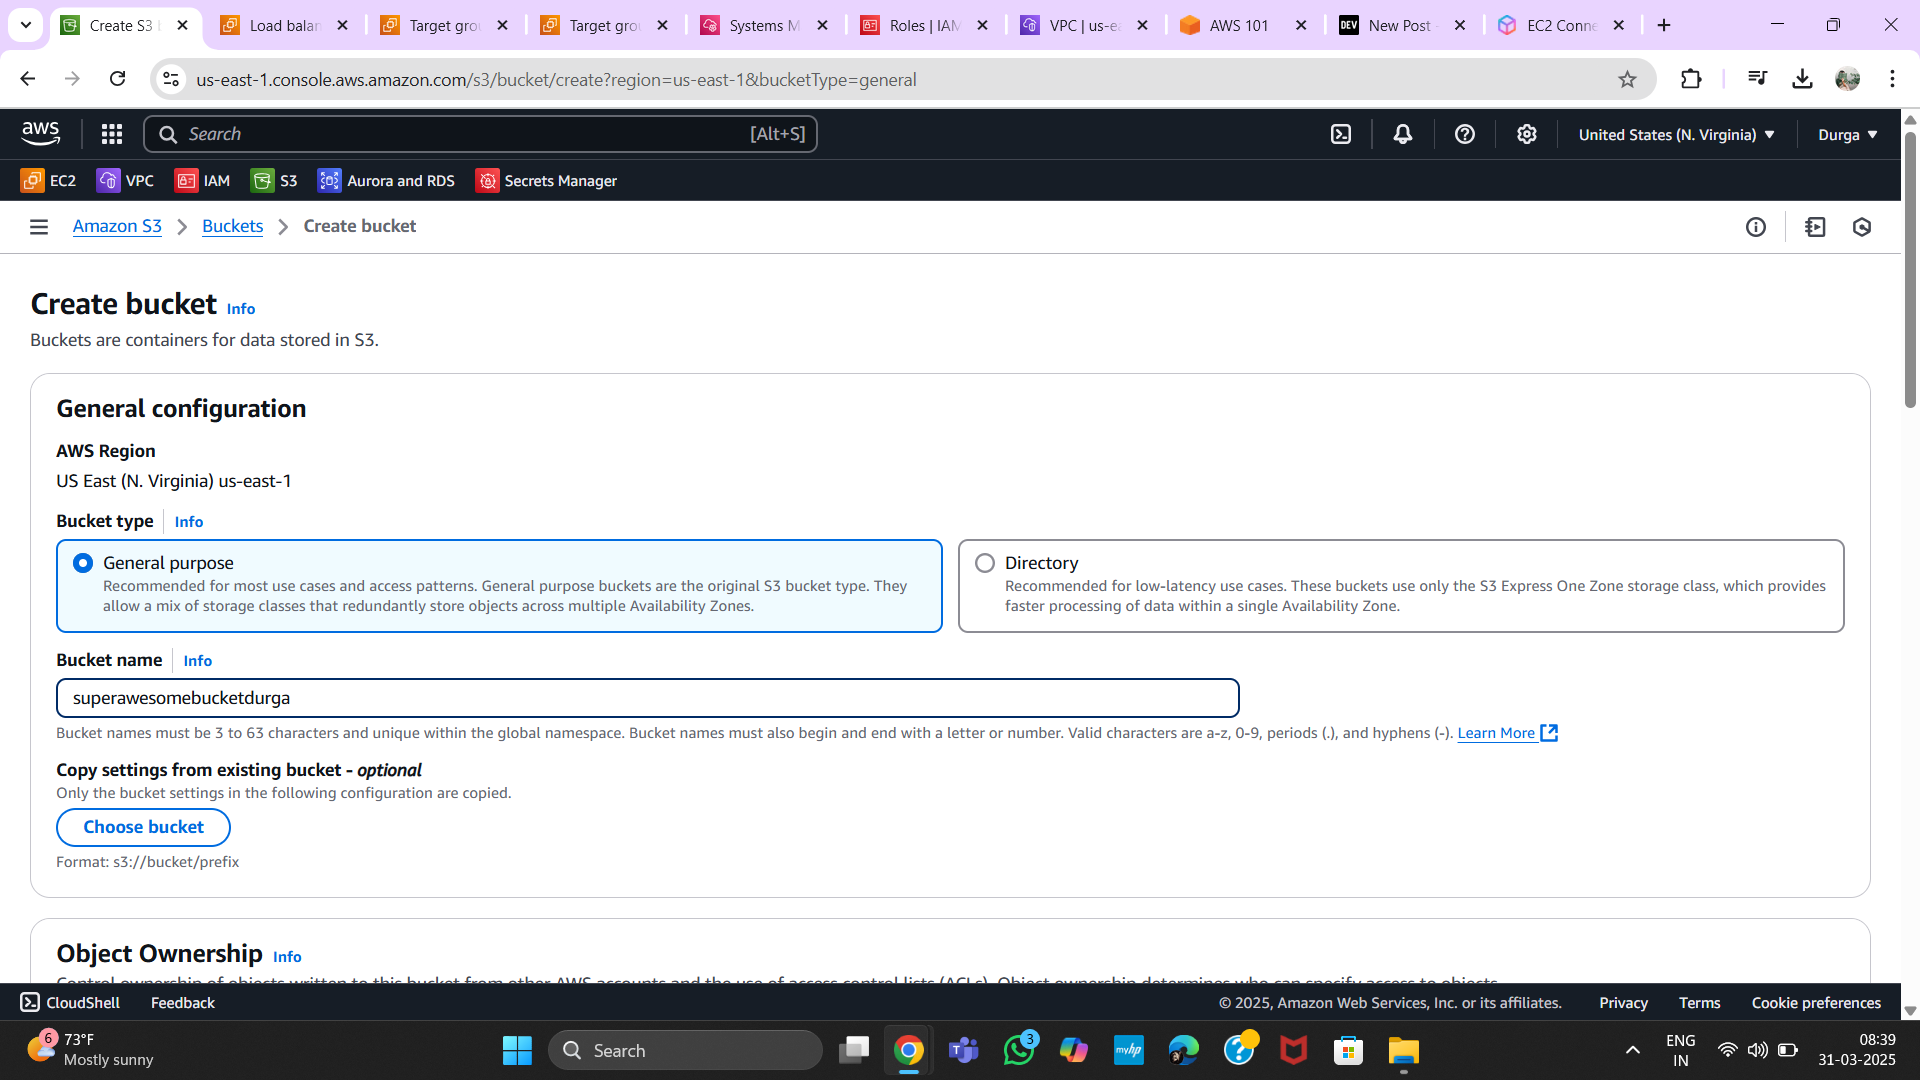Switch to the EC2 Connect tab
Screen dimensions: 1920x1080
pos(1562,25)
